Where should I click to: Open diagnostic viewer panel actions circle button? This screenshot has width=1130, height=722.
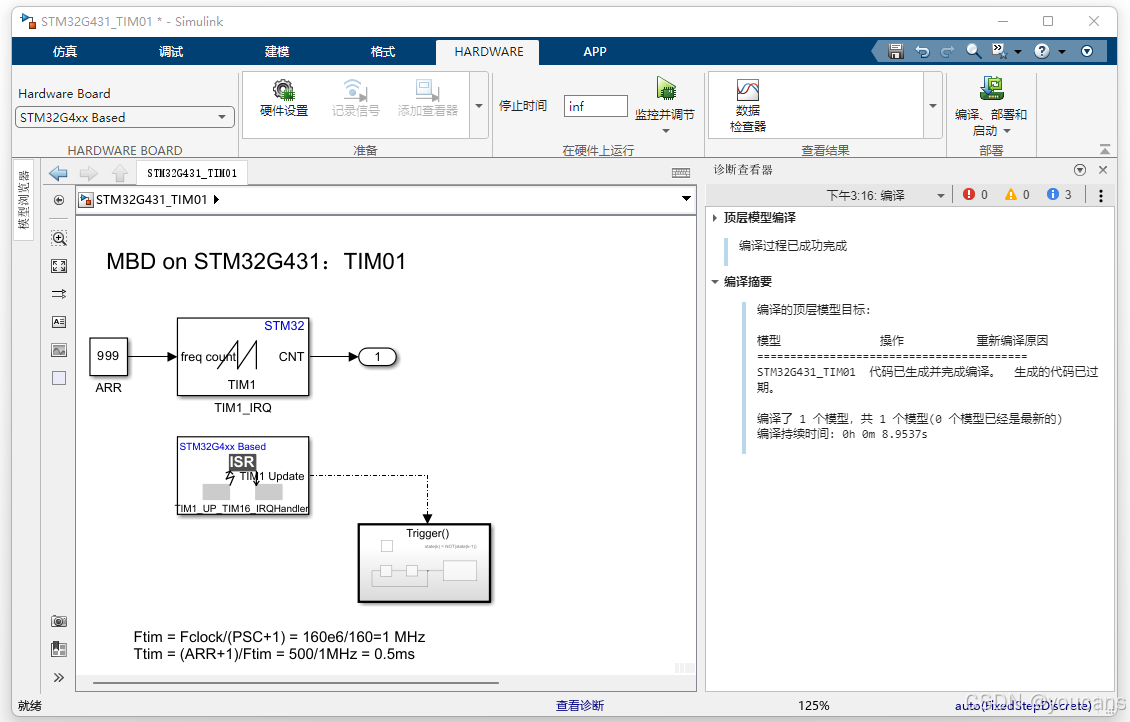coord(1080,170)
